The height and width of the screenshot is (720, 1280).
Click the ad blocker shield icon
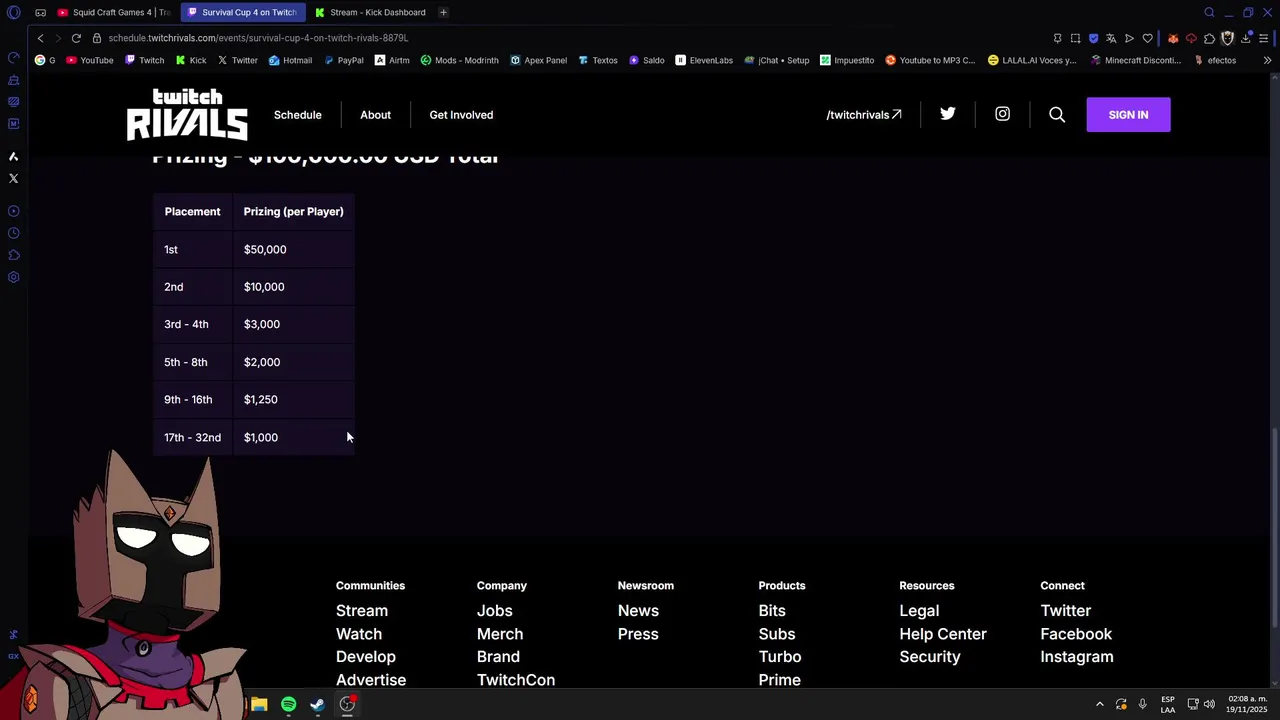[1093, 38]
